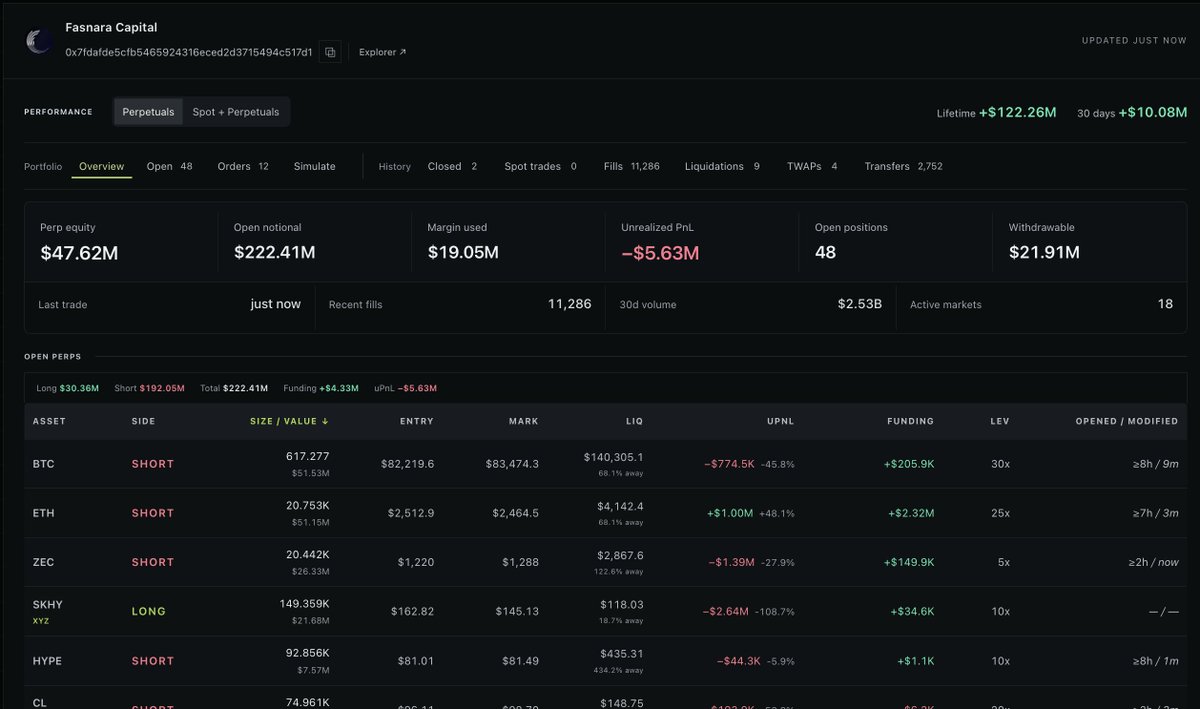Click the XYZ tag under SKHY

[41, 621]
